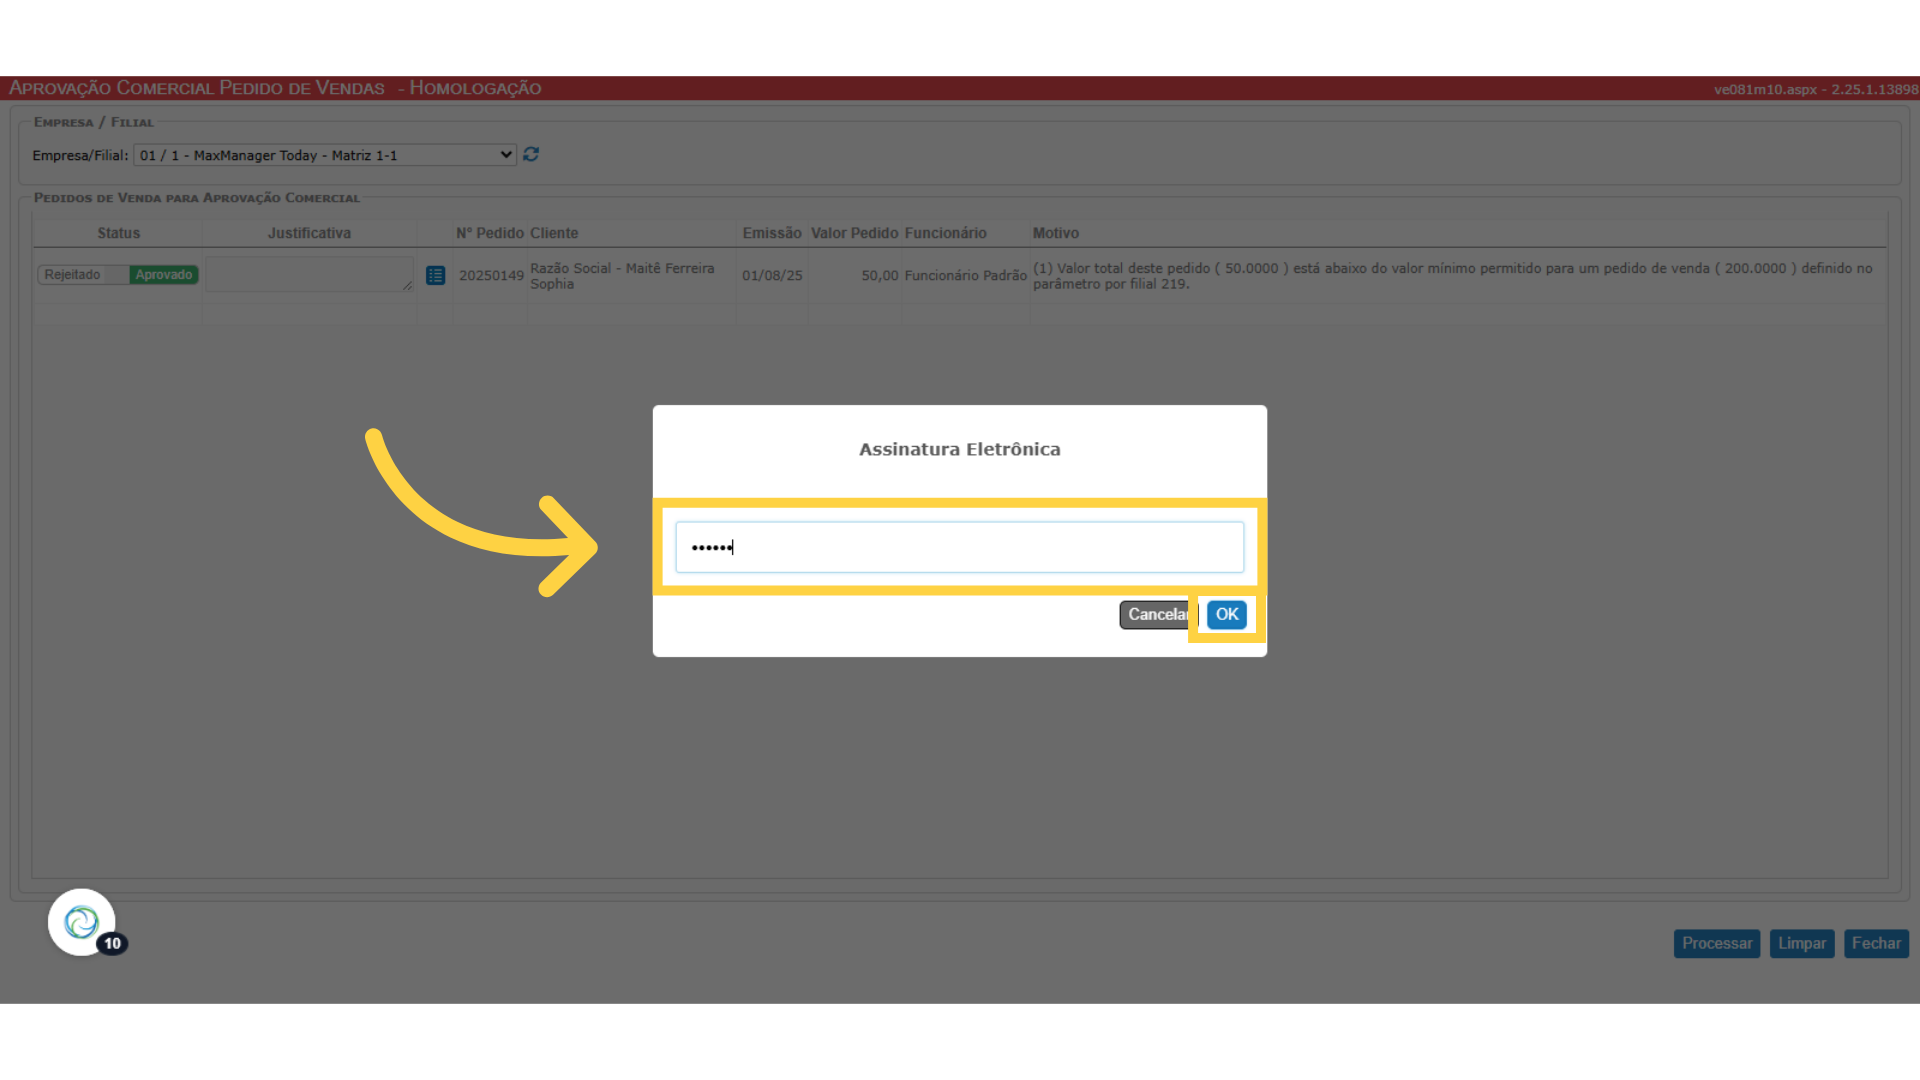Click the Justificativa column header
This screenshot has width=1920, height=1080.
pyautogui.click(x=309, y=233)
